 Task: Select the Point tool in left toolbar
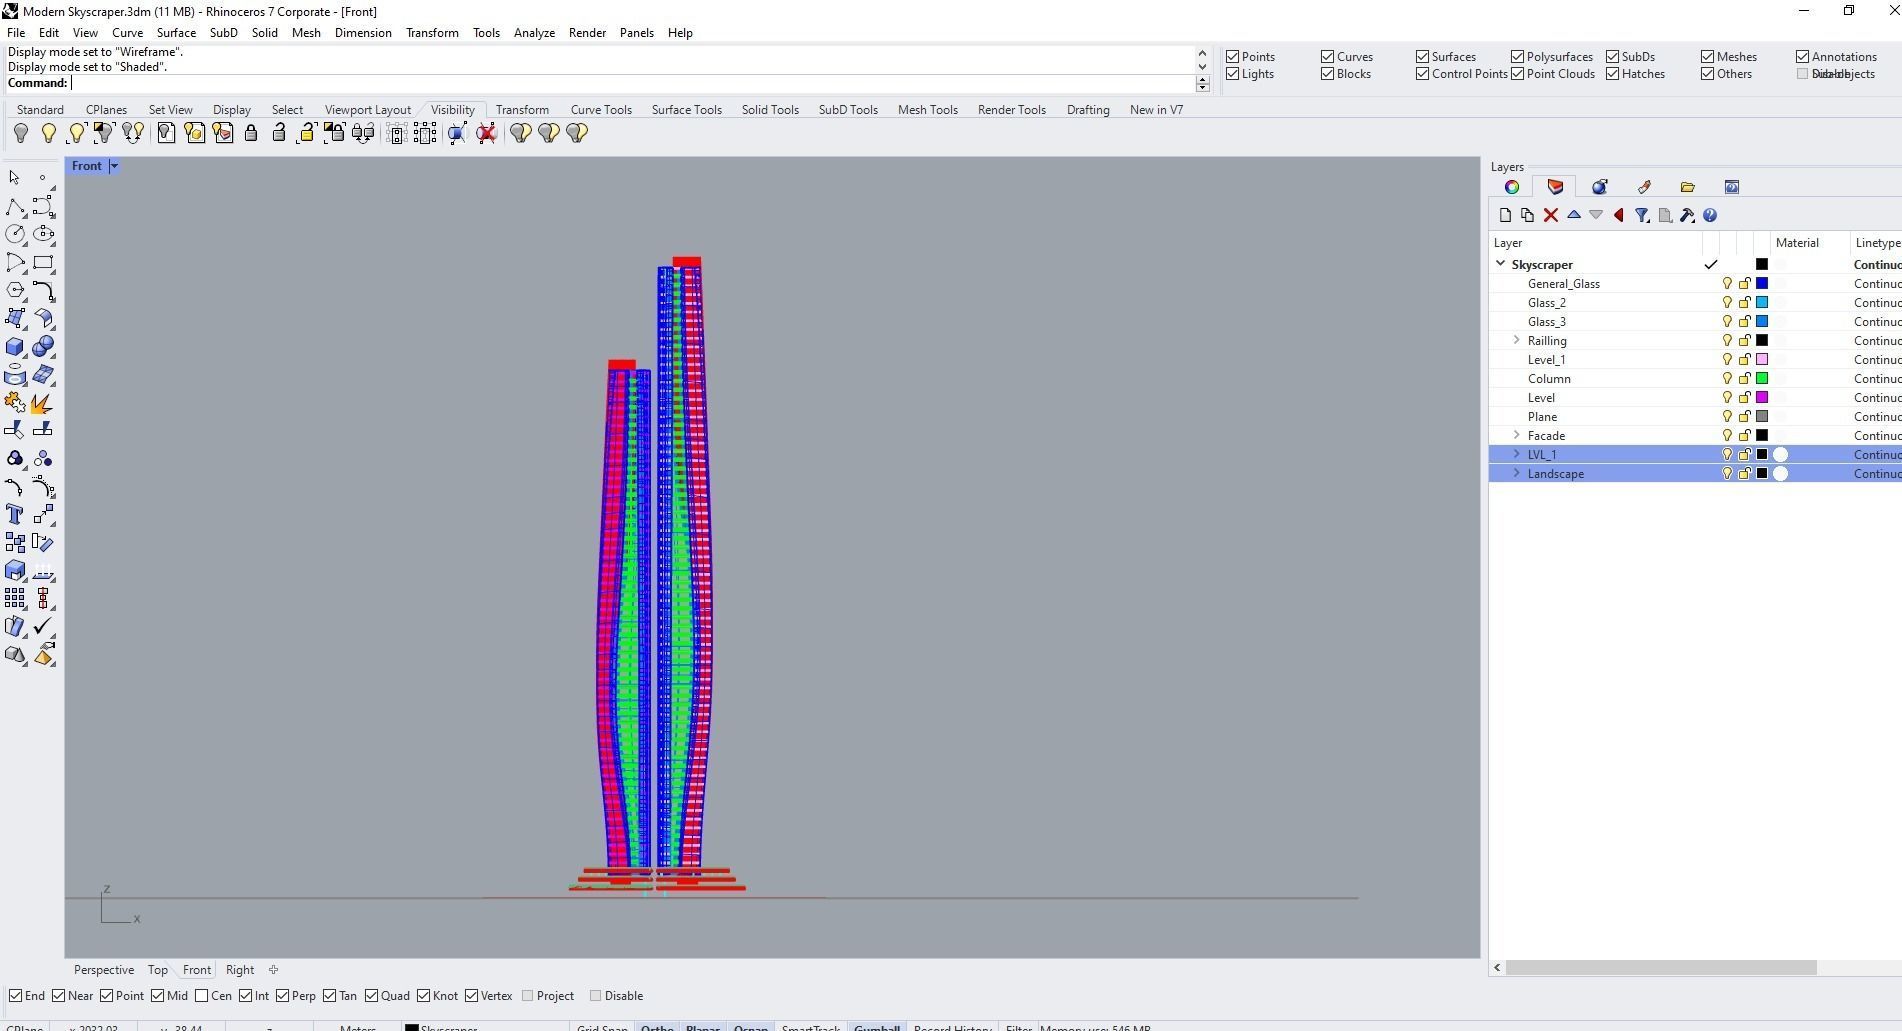(x=42, y=178)
